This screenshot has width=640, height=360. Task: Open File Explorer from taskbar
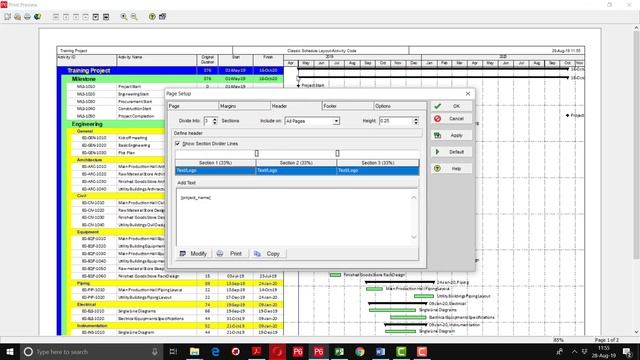click(195, 351)
